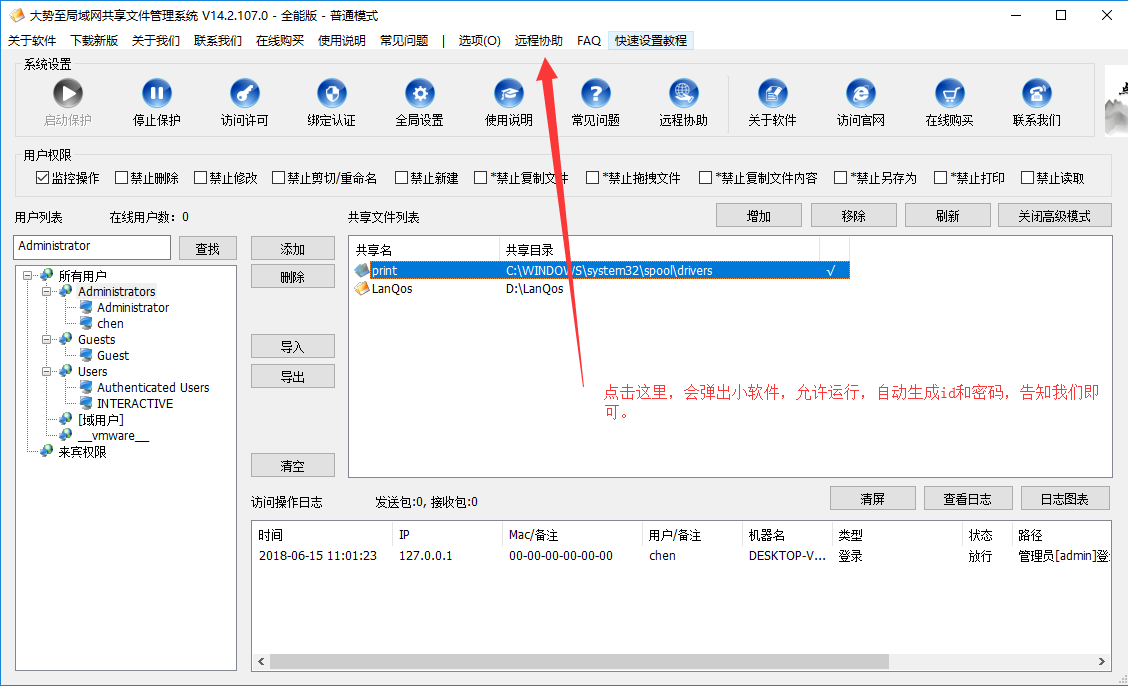Open 全局设置 gear icon
This screenshot has width=1128, height=686.
click(x=419, y=94)
